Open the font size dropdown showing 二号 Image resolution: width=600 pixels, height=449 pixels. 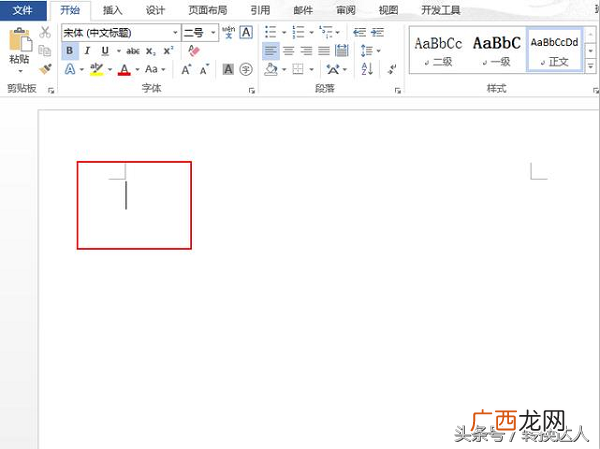(x=213, y=33)
